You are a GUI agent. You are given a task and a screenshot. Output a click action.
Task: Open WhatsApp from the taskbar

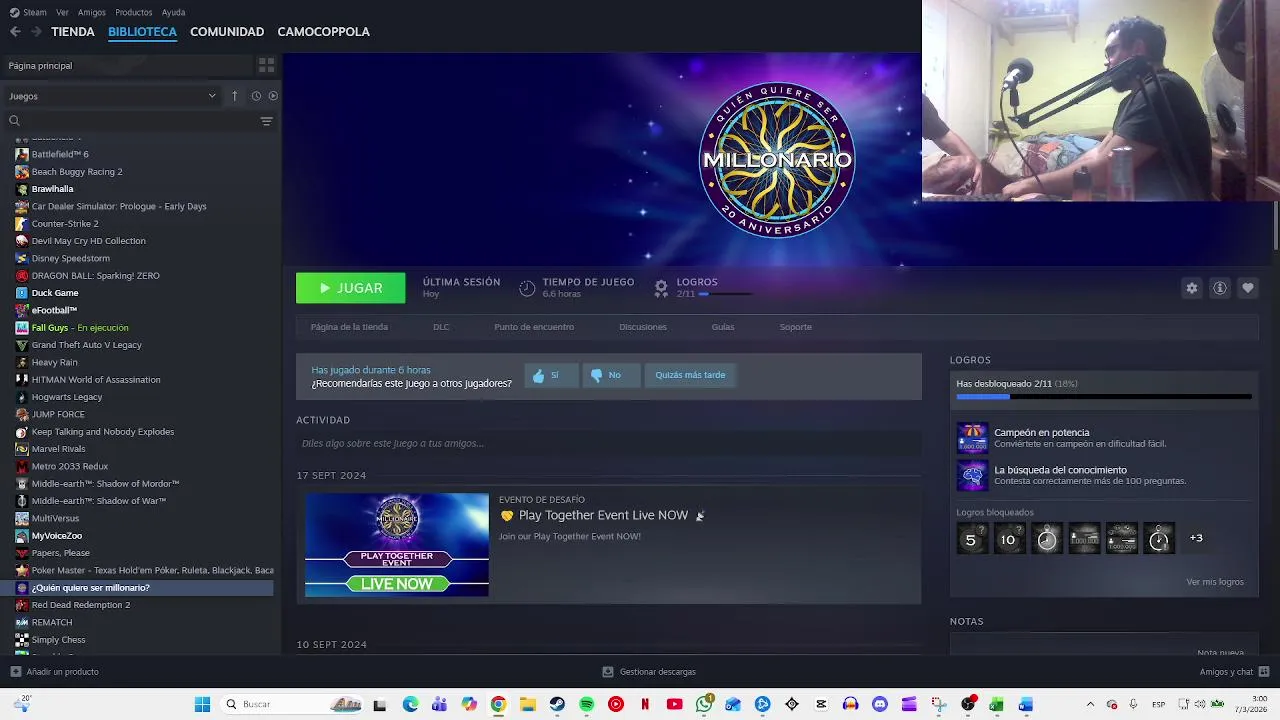[704, 704]
